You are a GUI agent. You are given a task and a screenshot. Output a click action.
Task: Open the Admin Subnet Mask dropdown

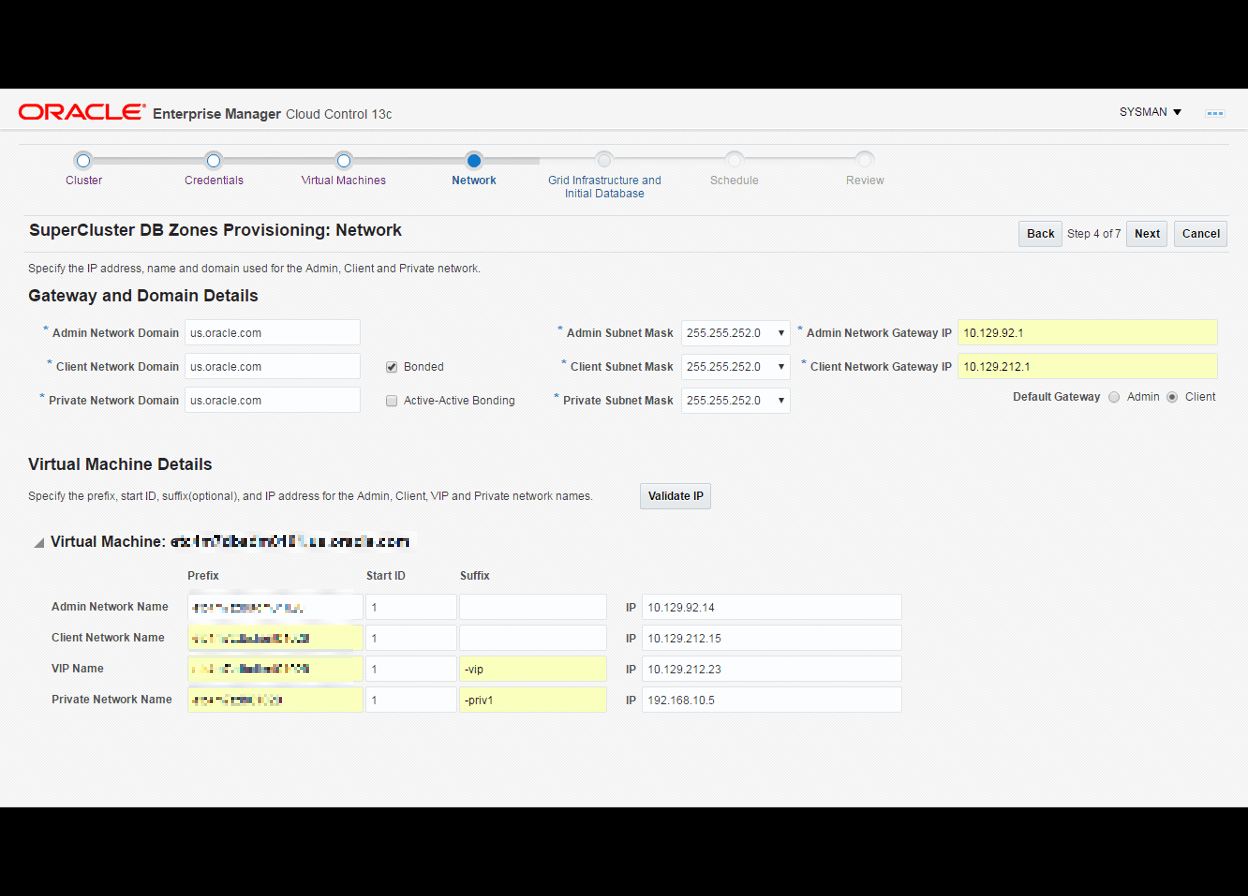(736, 333)
